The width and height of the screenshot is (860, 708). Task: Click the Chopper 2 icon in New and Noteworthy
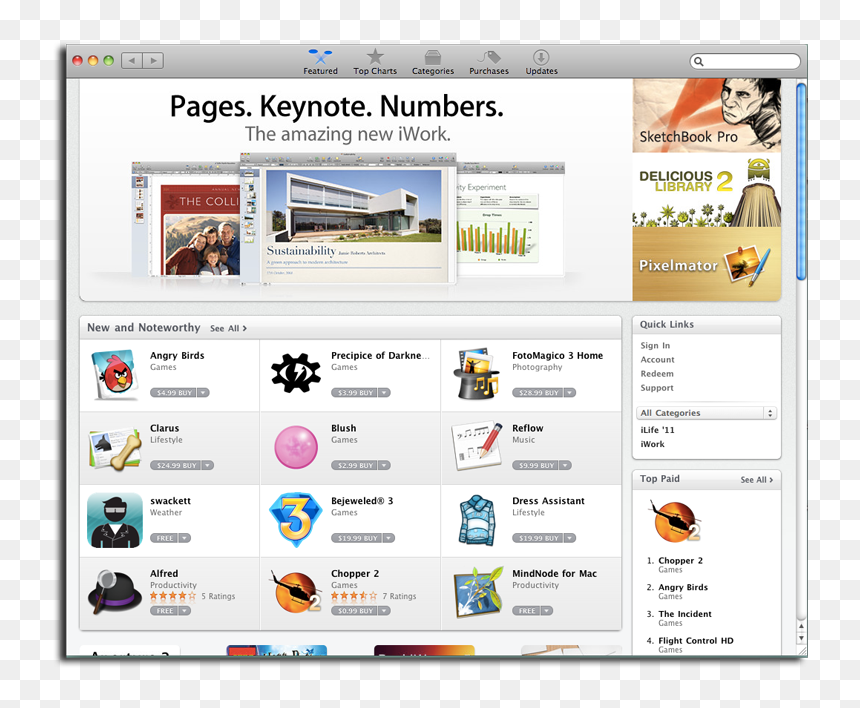point(296,591)
